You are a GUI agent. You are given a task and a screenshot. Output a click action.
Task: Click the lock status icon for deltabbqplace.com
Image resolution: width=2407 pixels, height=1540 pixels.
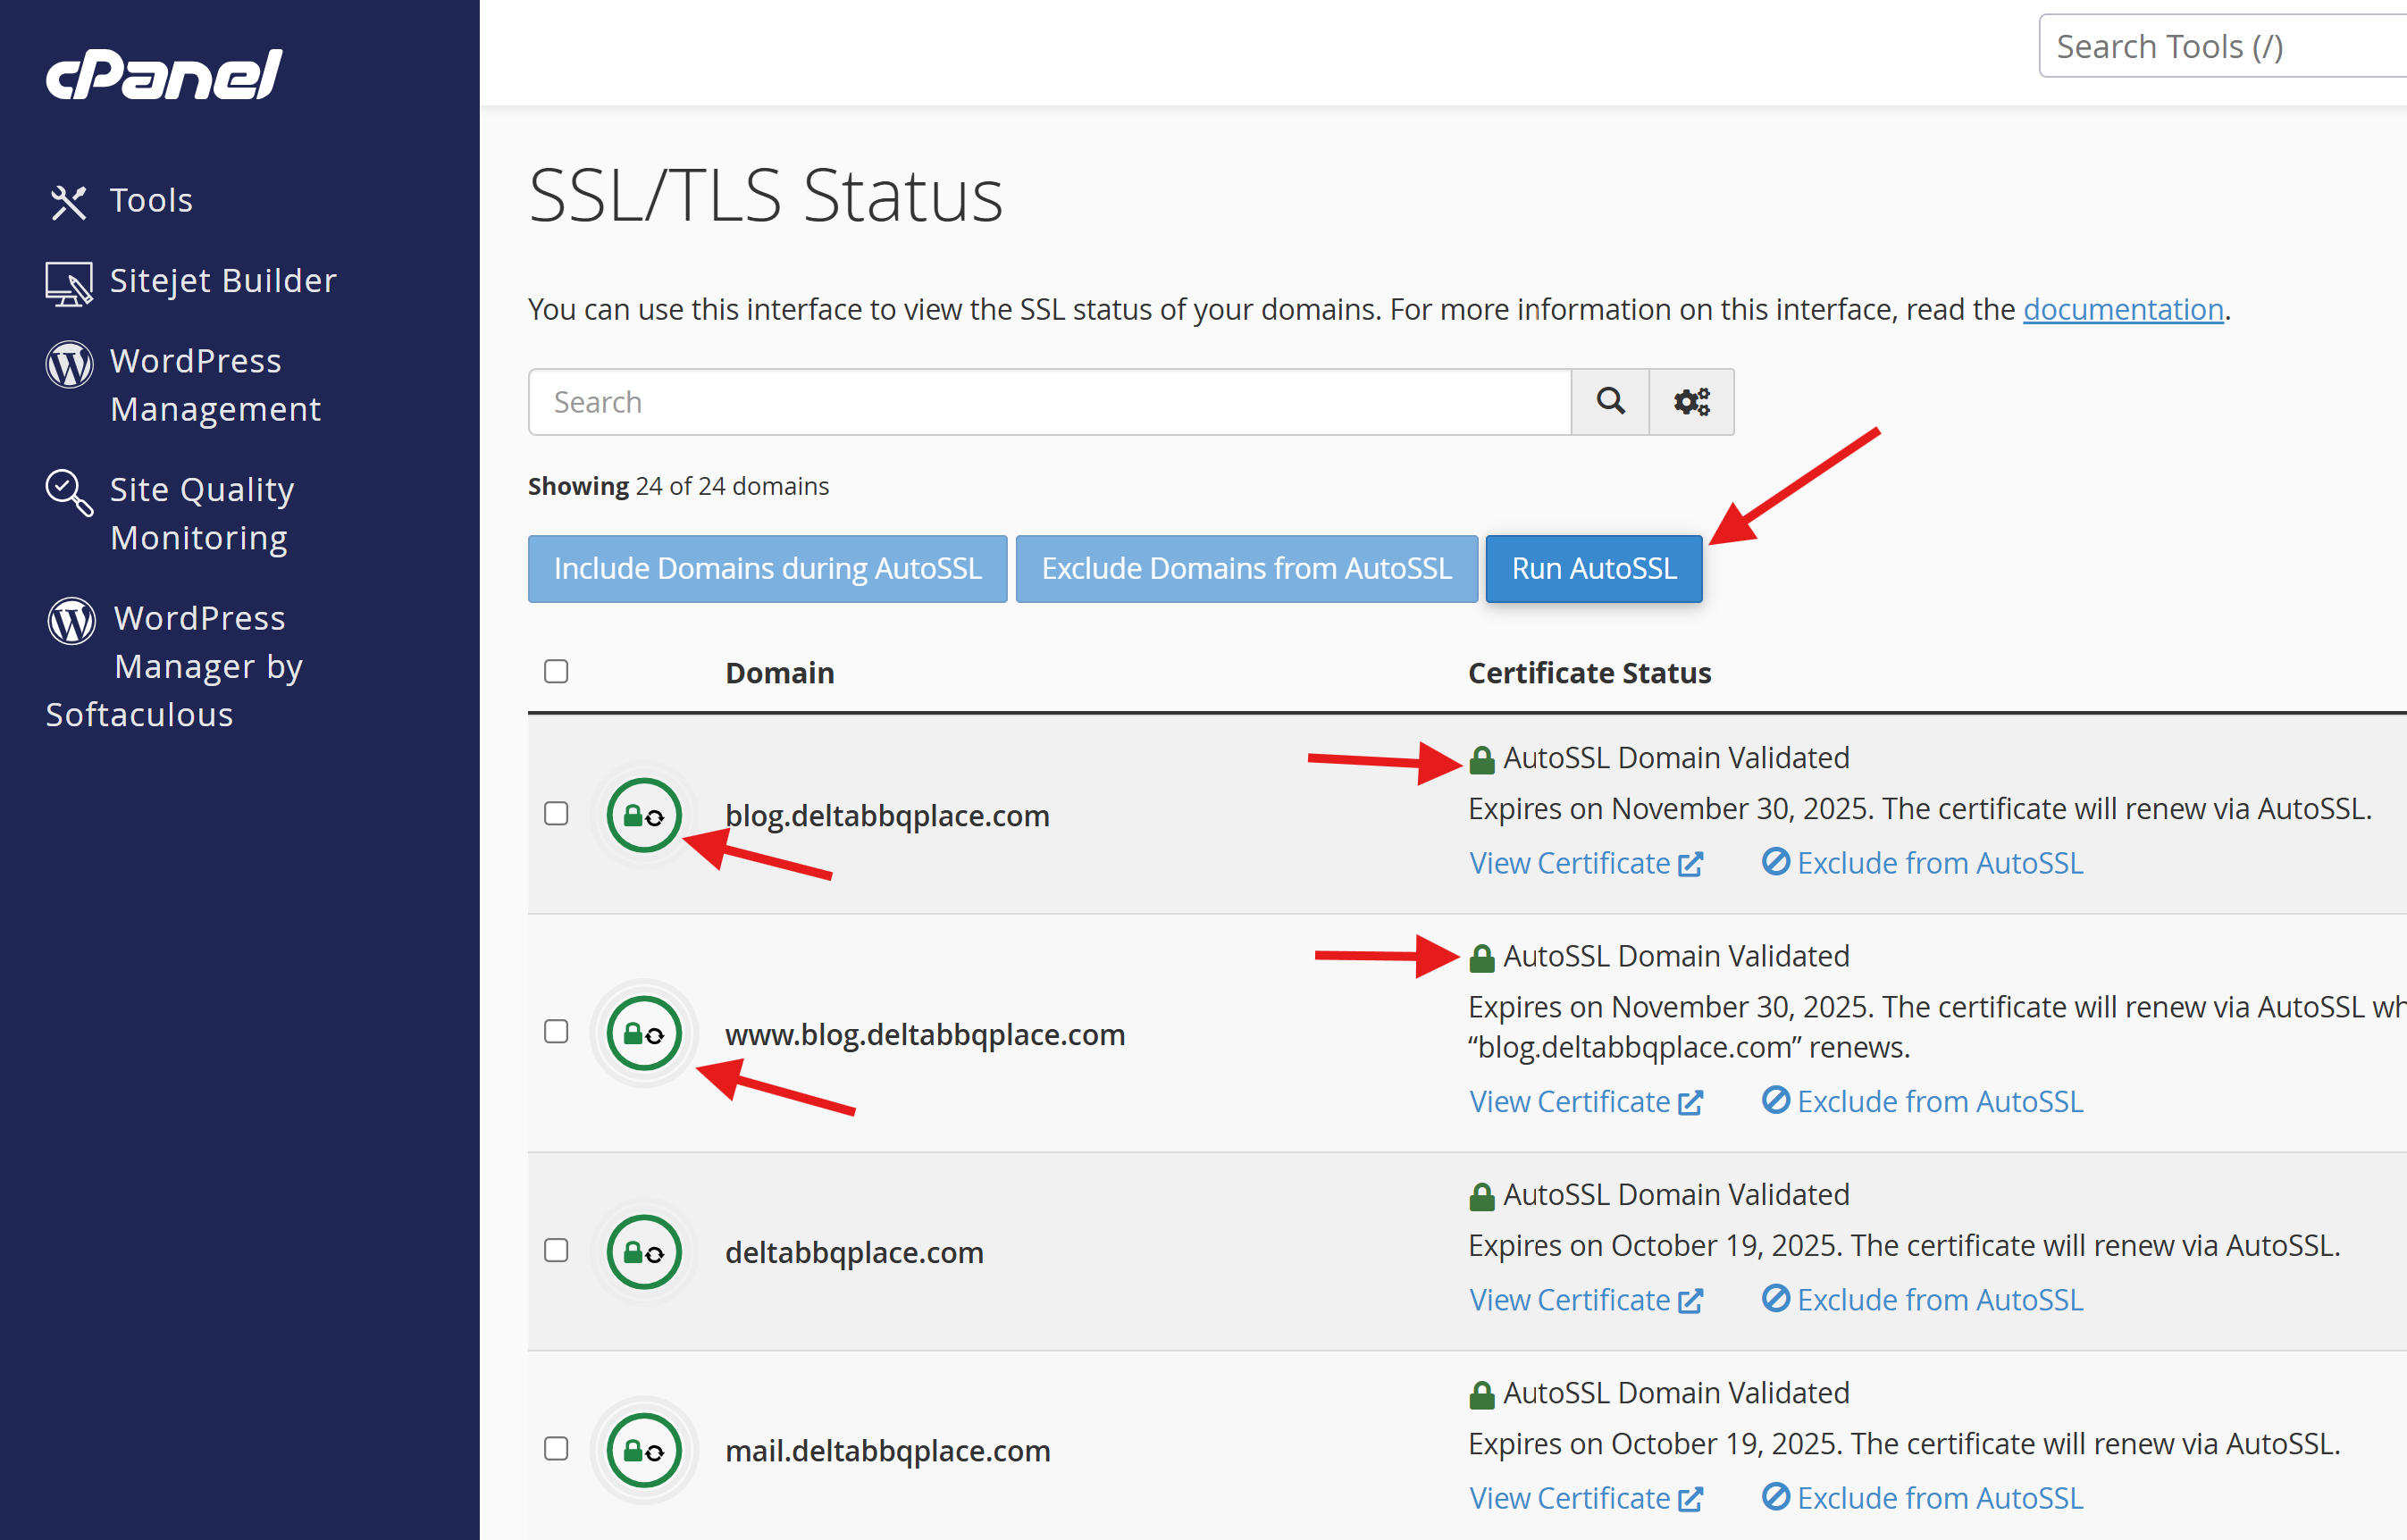pos(644,1252)
